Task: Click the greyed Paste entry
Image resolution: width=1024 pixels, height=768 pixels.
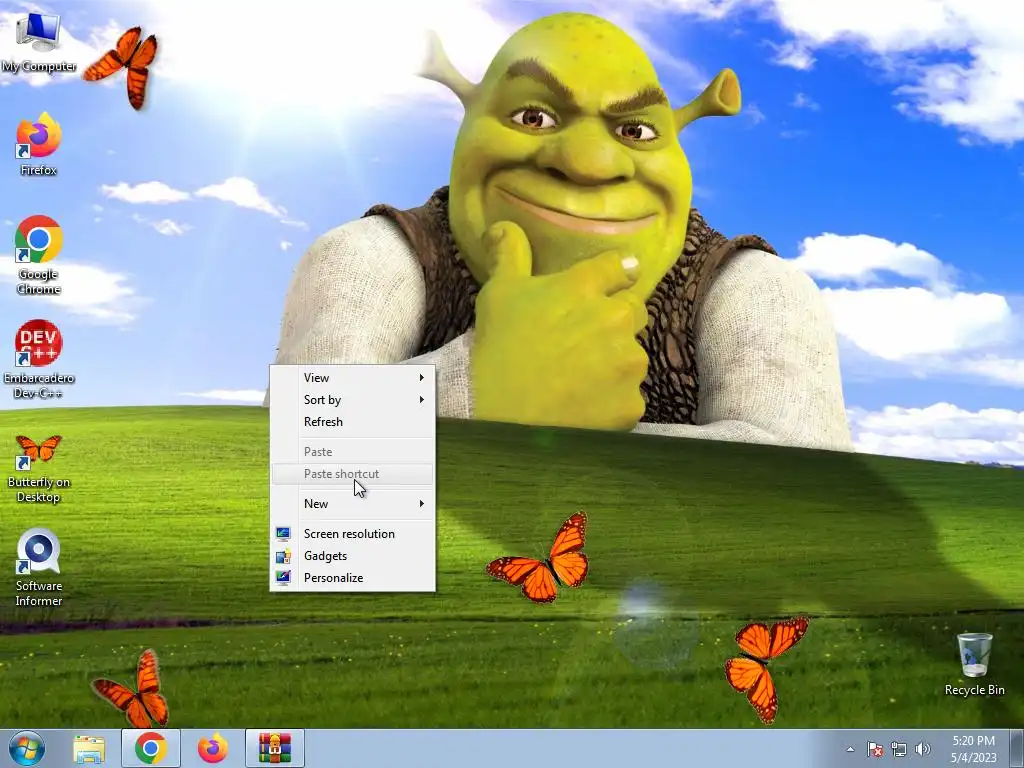Action: pos(352,452)
